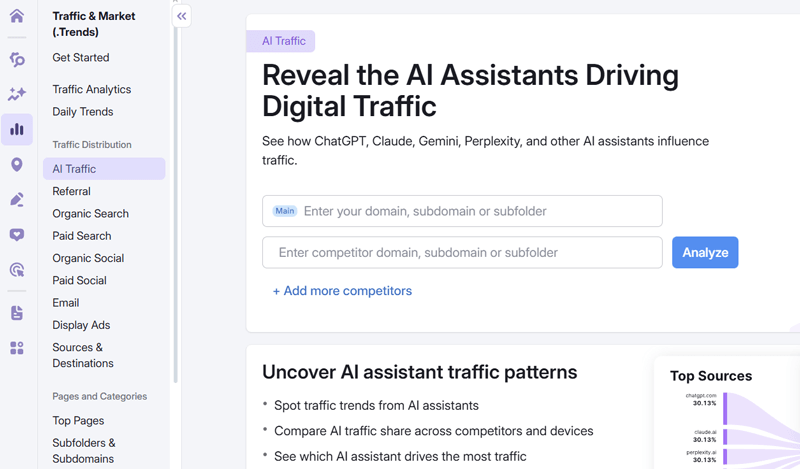Open Organic Social in sidebar
This screenshot has width=800, height=469.
88,258
